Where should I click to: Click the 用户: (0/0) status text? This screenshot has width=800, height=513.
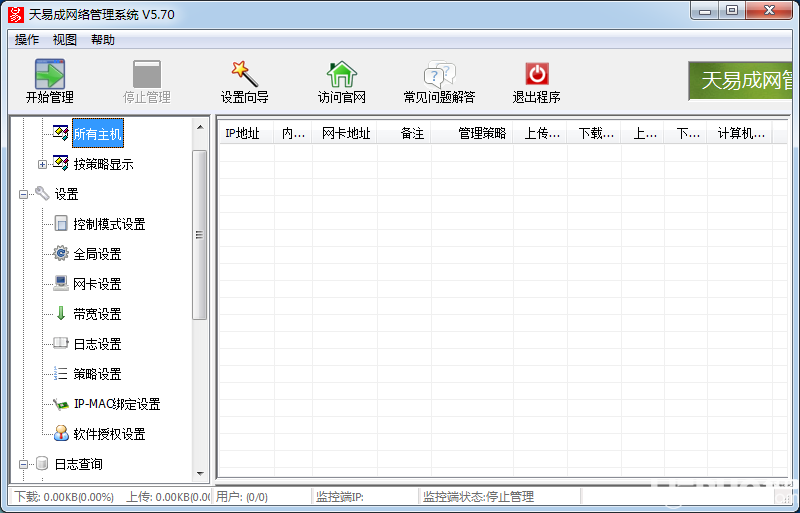click(x=241, y=496)
